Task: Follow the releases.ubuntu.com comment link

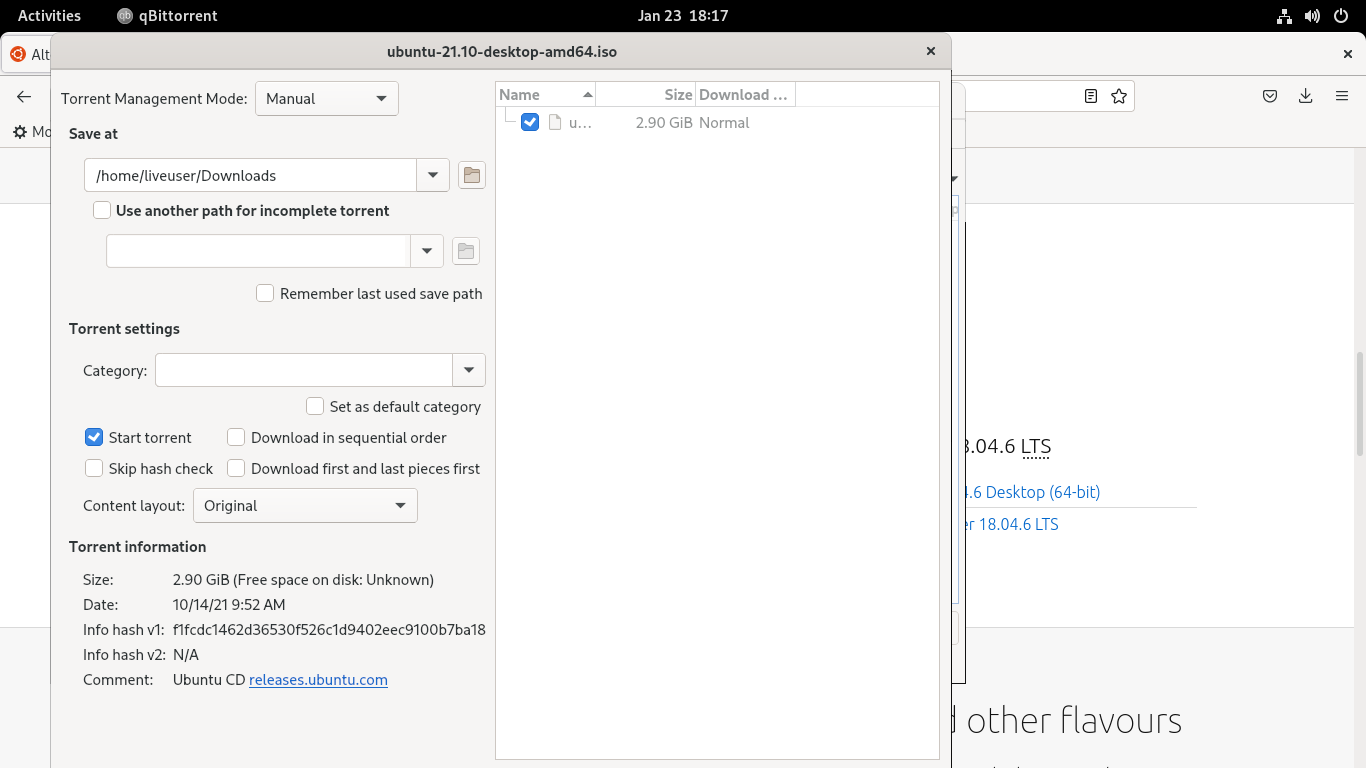Action: [x=318, y=679]
